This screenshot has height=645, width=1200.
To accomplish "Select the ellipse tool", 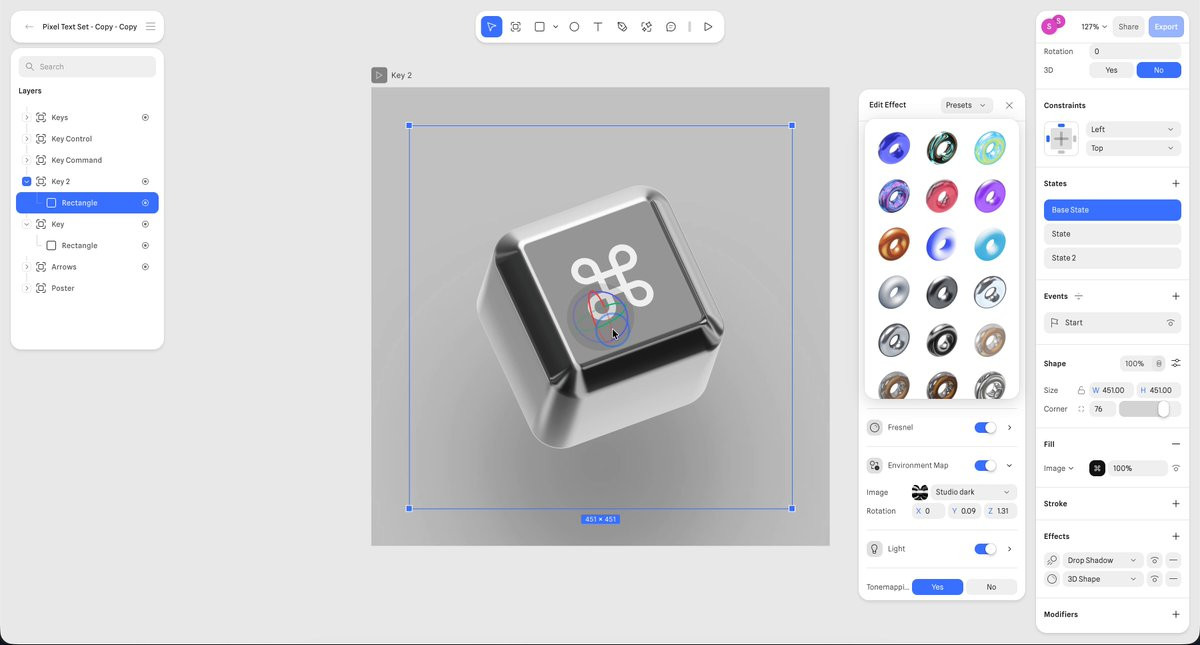I will point(574,27).
